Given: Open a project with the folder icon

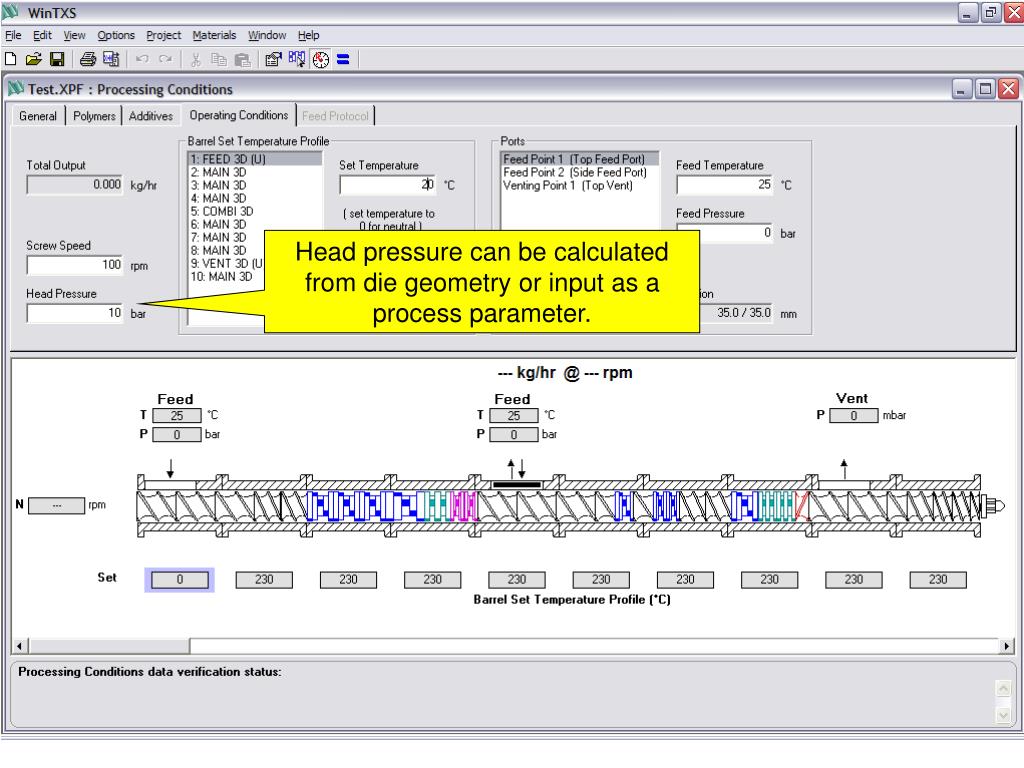Looking at the screenshot, I should click(33, 59).
